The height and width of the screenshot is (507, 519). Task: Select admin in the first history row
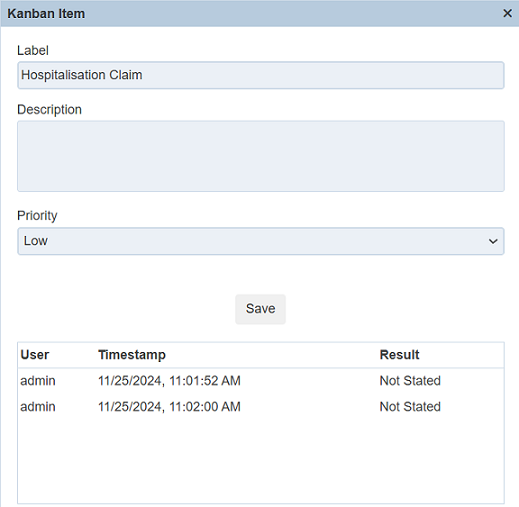38,381
